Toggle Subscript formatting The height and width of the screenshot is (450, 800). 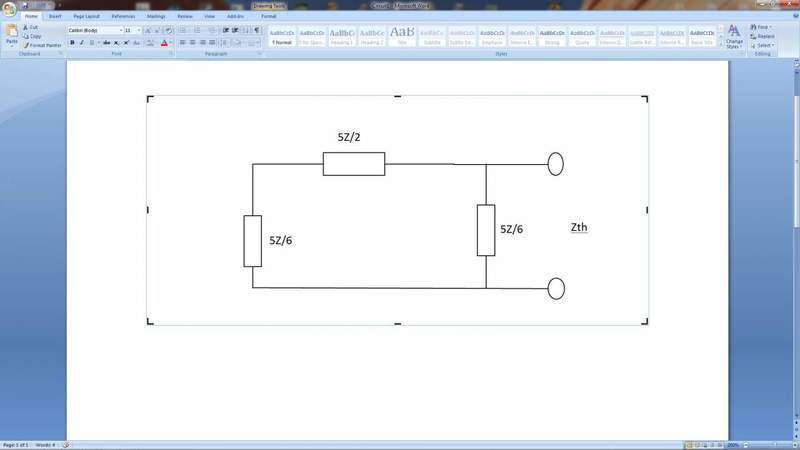pos(116,43)
